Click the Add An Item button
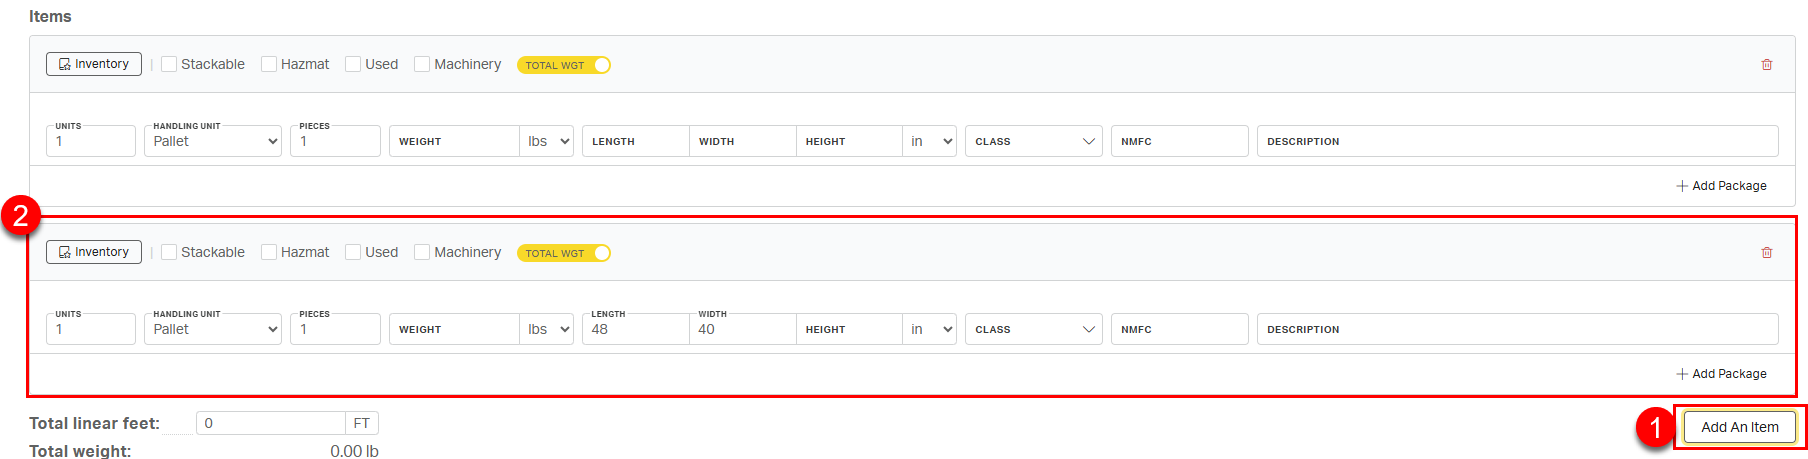 click(1739, 427)
